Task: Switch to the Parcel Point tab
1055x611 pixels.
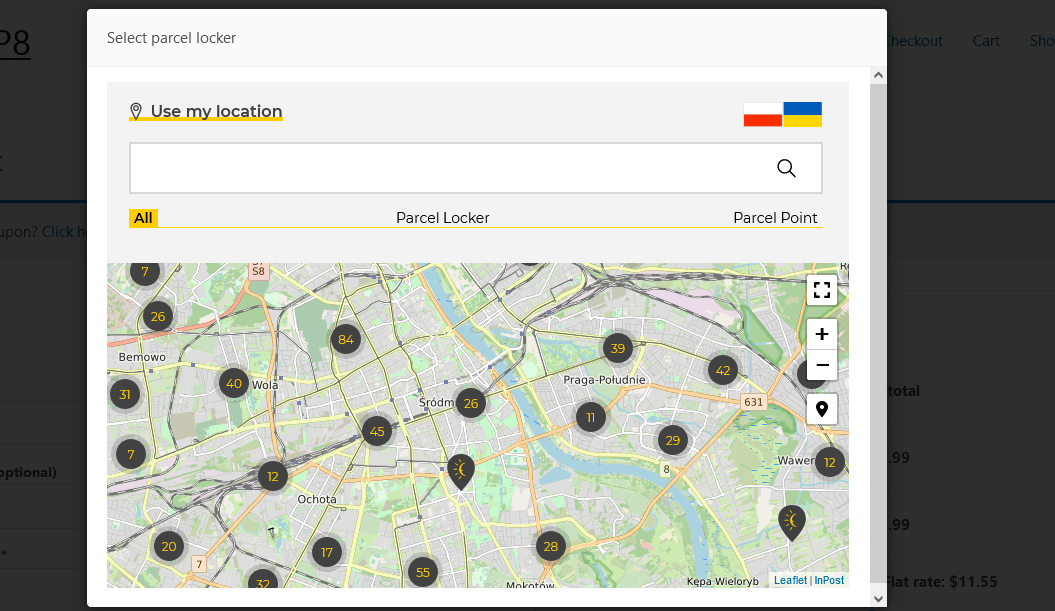Action: tap(775, 218)
